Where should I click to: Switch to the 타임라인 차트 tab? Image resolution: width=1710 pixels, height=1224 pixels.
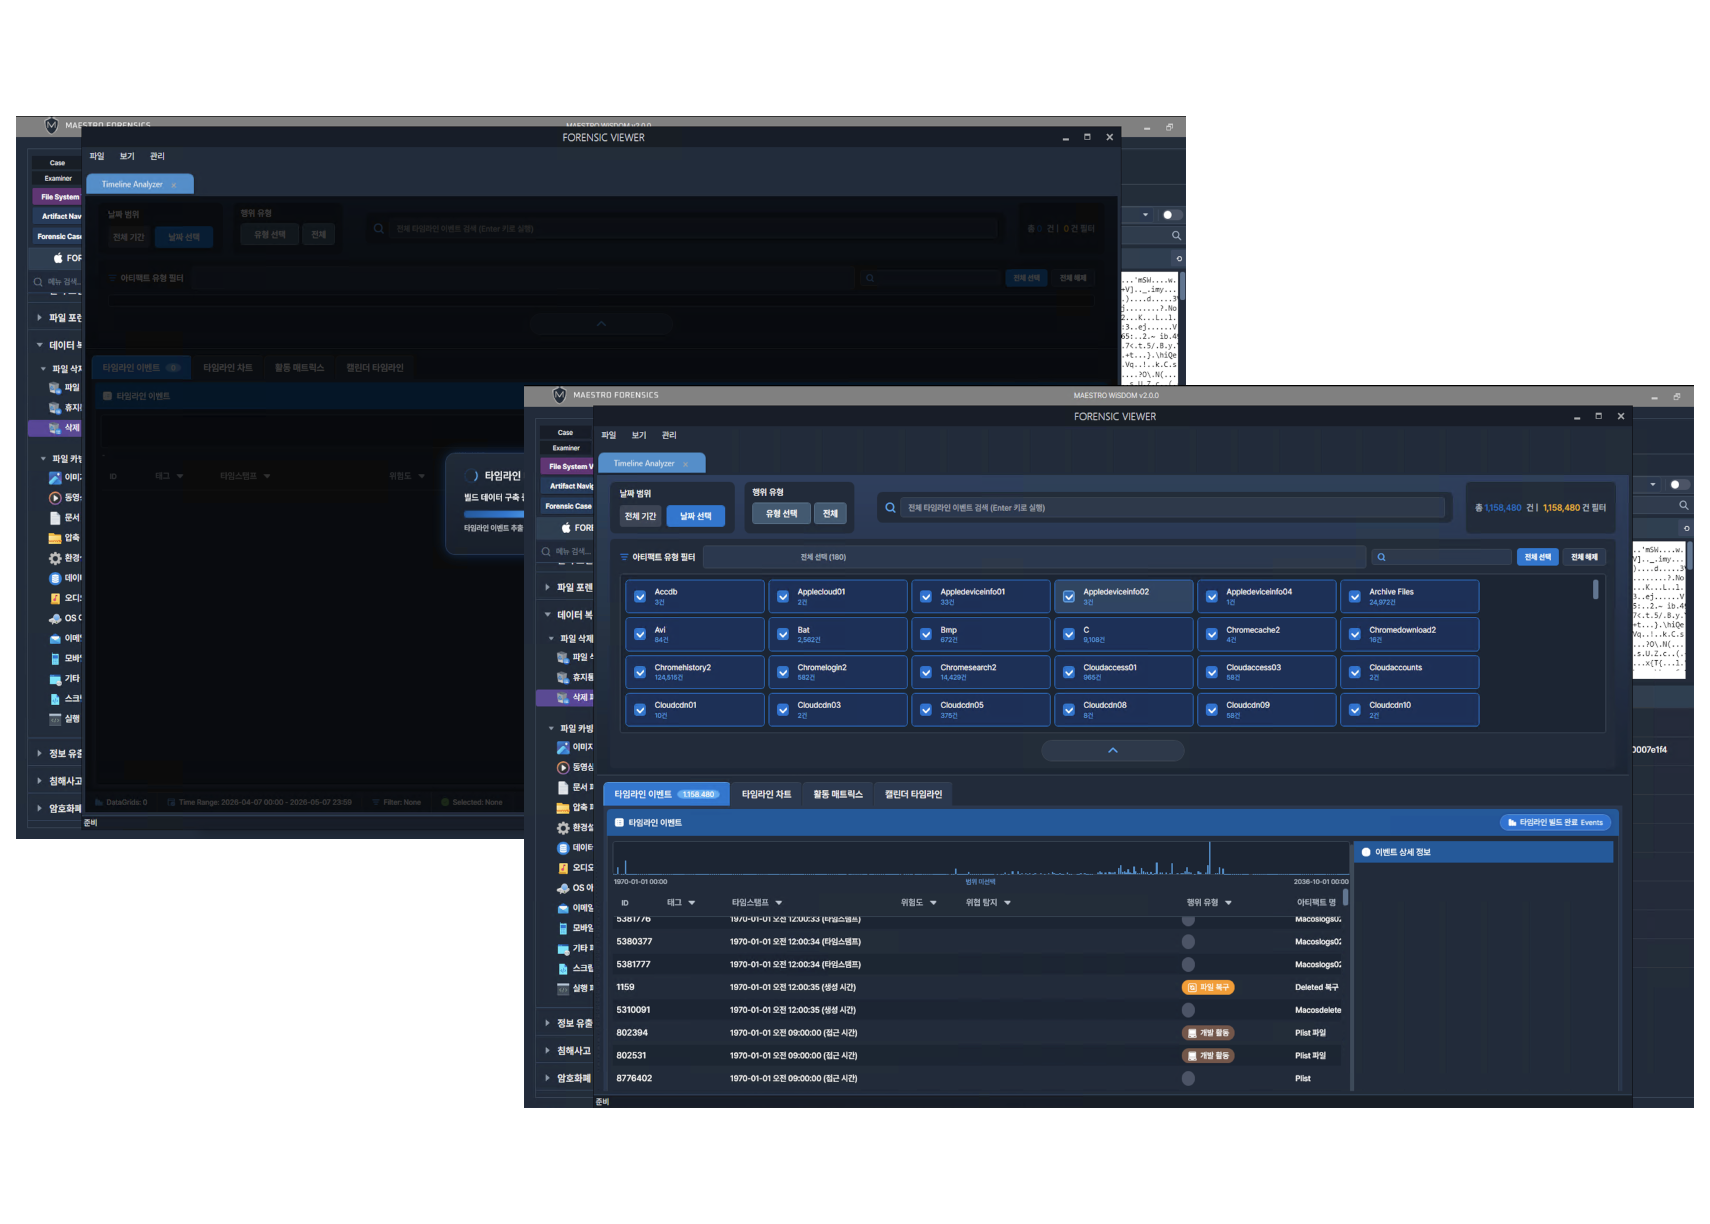point(766,794)
